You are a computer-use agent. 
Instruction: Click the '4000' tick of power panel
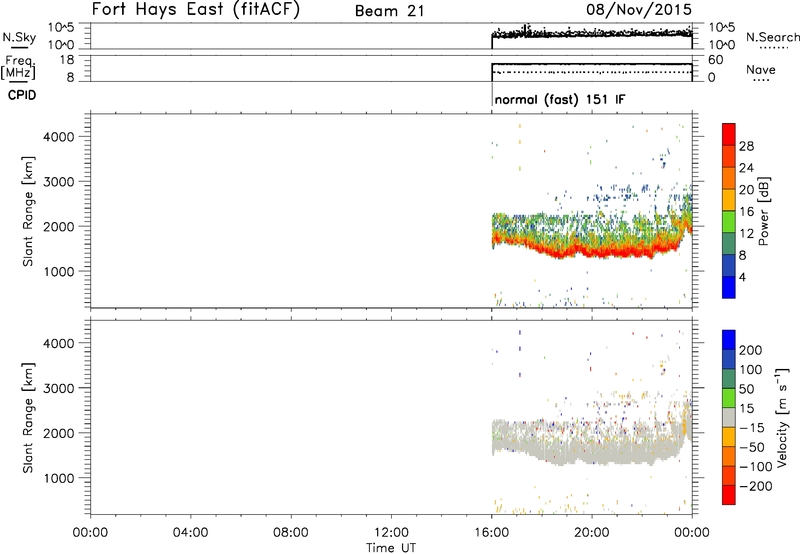59,137
